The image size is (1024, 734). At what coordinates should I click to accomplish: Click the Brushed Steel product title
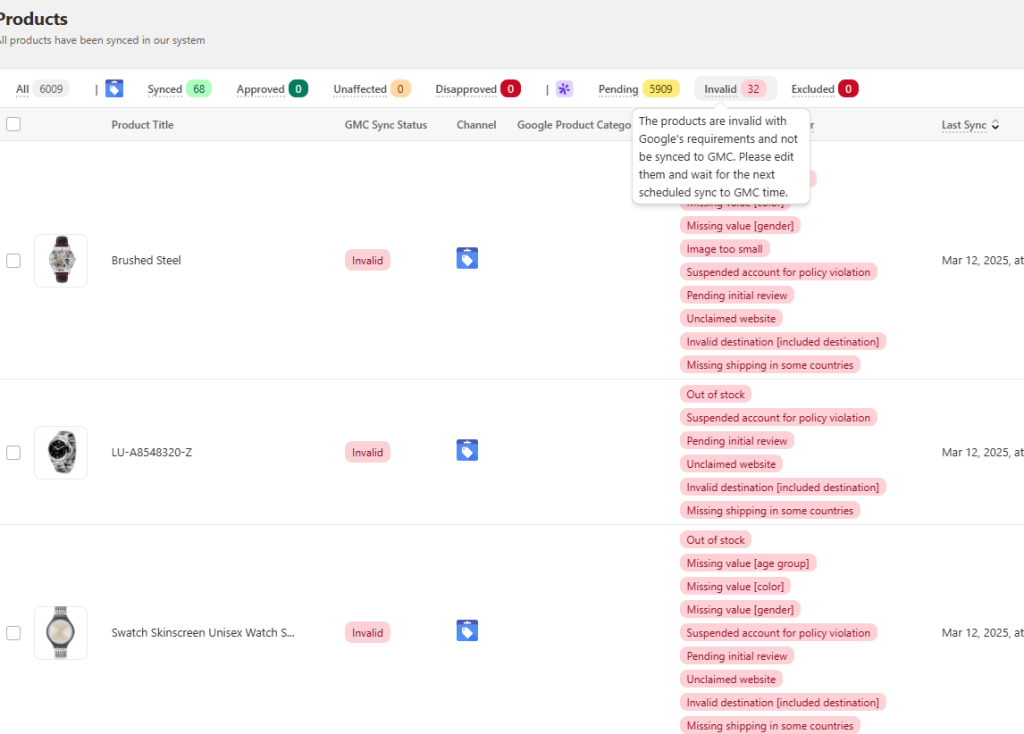click(x=146, y=261)
